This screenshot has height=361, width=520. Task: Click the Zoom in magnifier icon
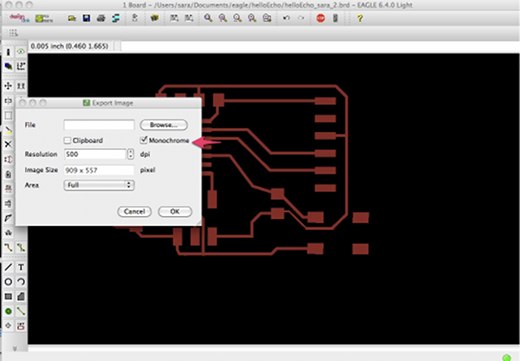point(223,18)
